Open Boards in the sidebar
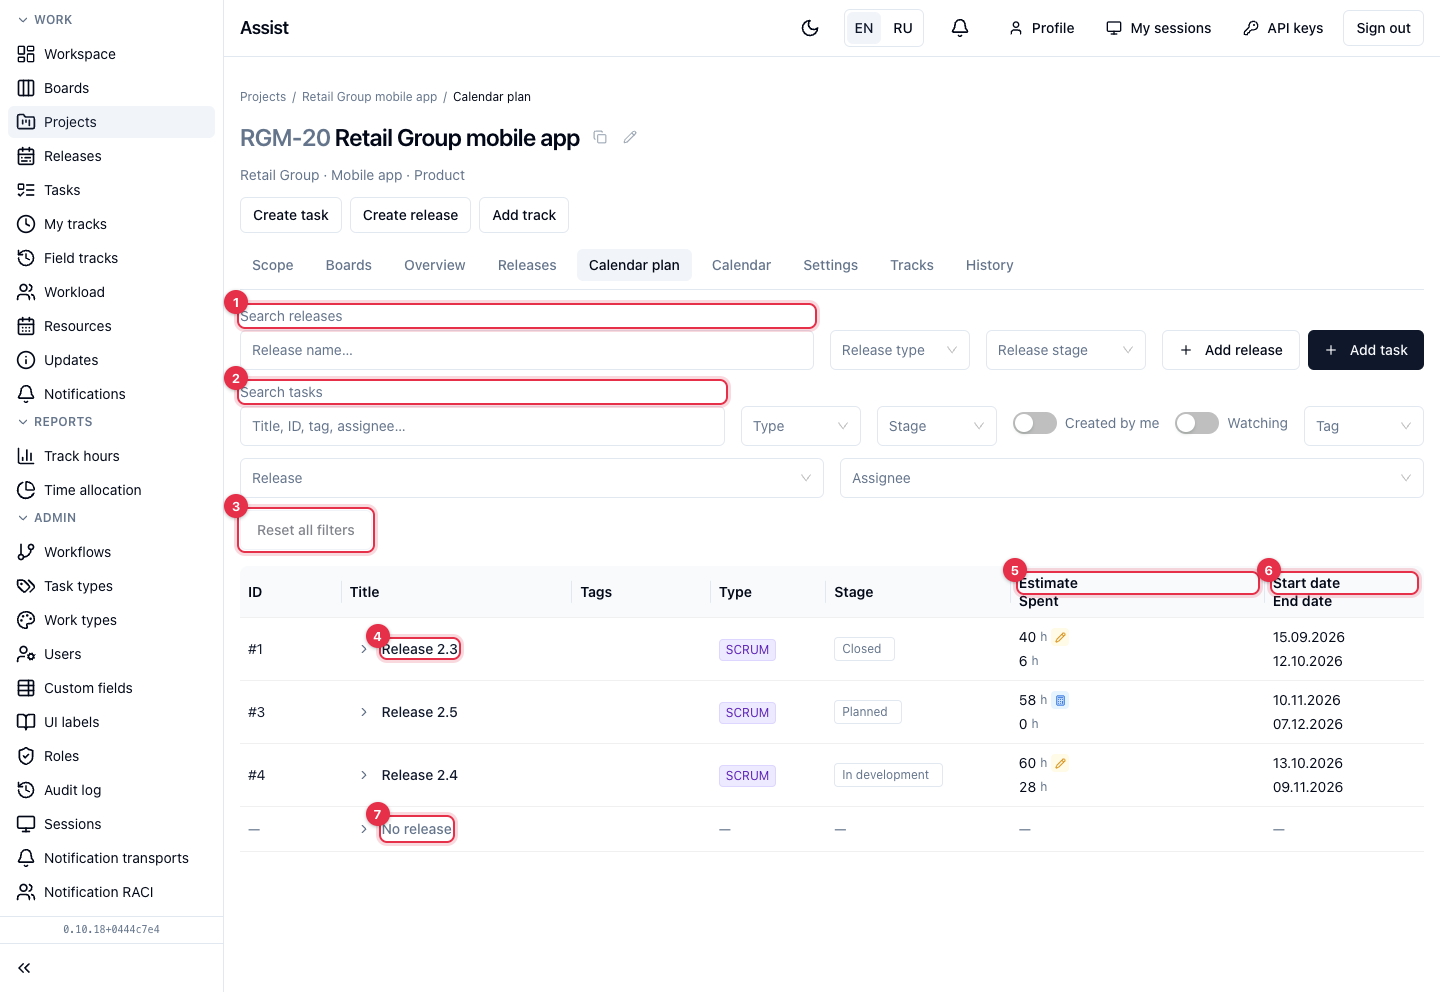 click(111, 88)
